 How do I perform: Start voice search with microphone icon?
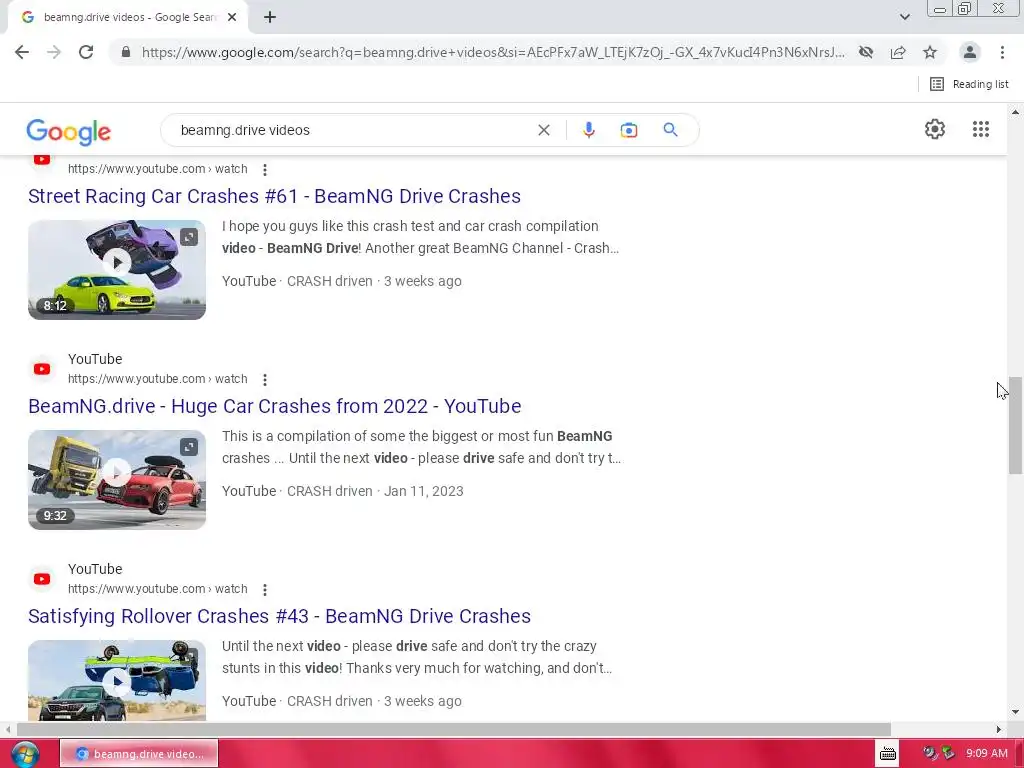[588, 130]
